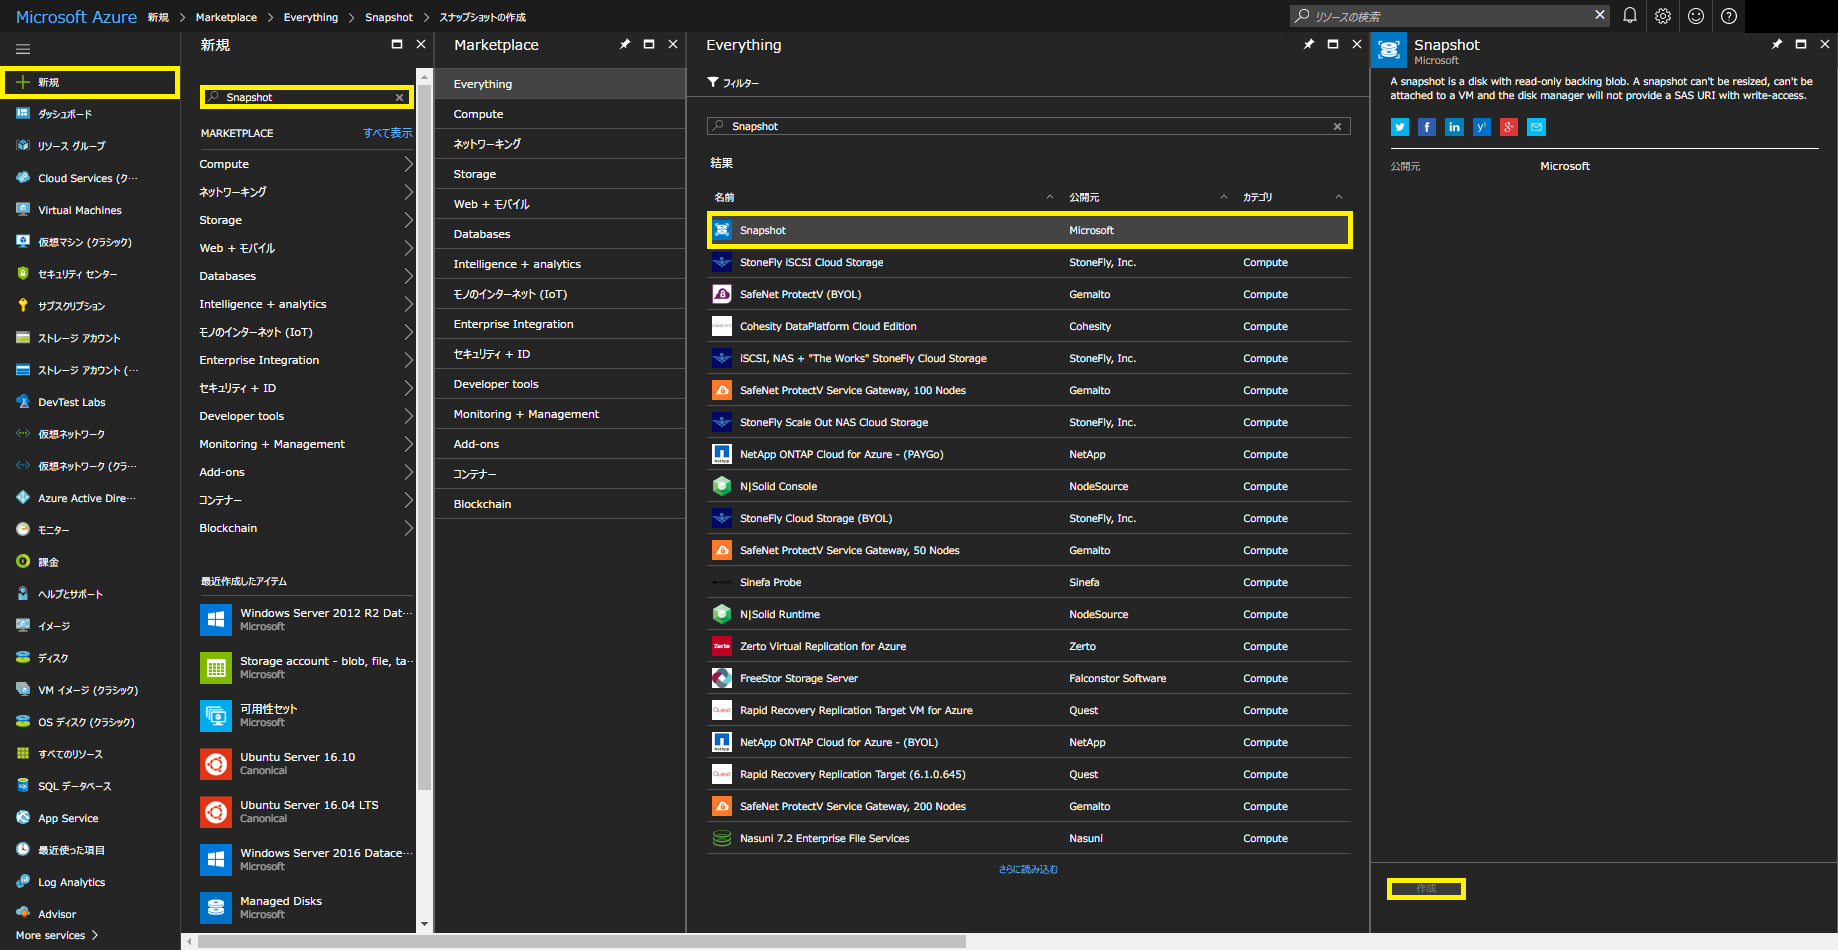Click the 作成 create button
Image resolution: width=1838 pixels, height=950 pixels.
pyautogui.click(x=1426, y=888)
